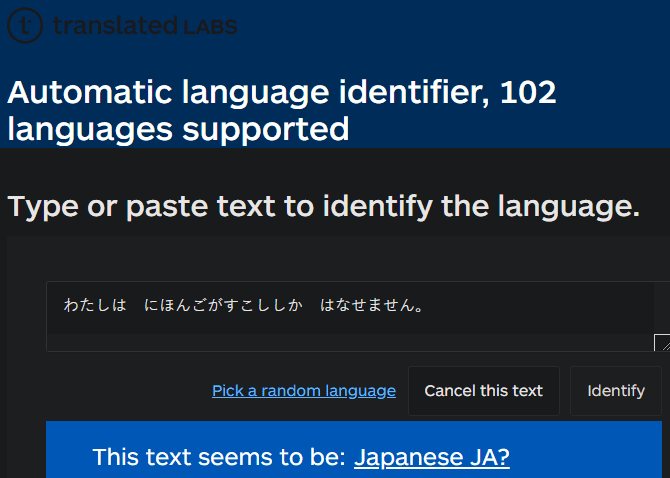Open the 'Pick a random language' link
Image resolution: width=670 pixels, height=478 pixels.
tap(304, 391)
